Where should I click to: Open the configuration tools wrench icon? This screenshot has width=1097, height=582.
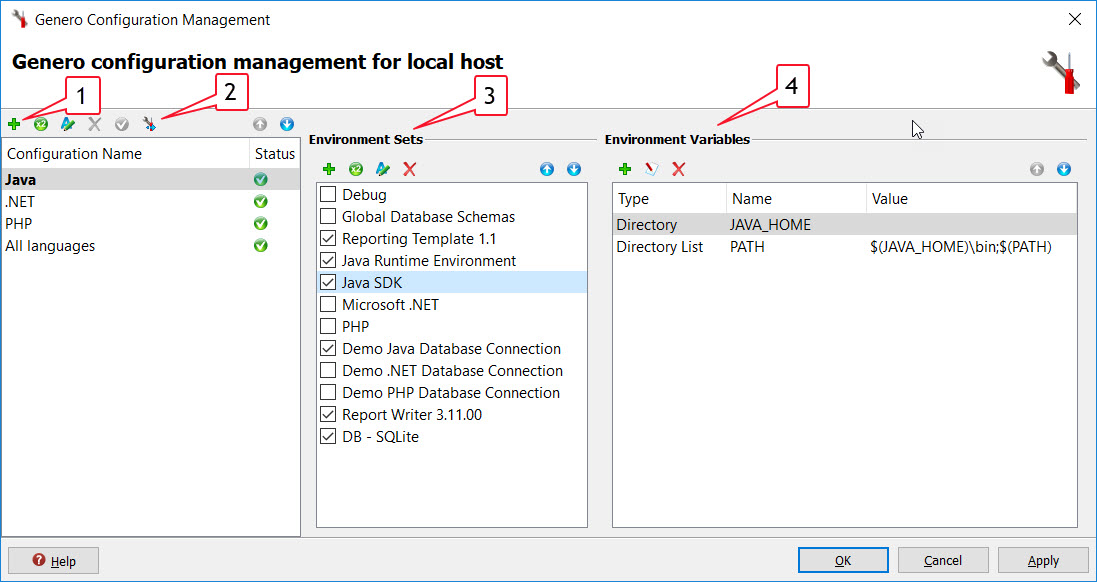(147, 124)
